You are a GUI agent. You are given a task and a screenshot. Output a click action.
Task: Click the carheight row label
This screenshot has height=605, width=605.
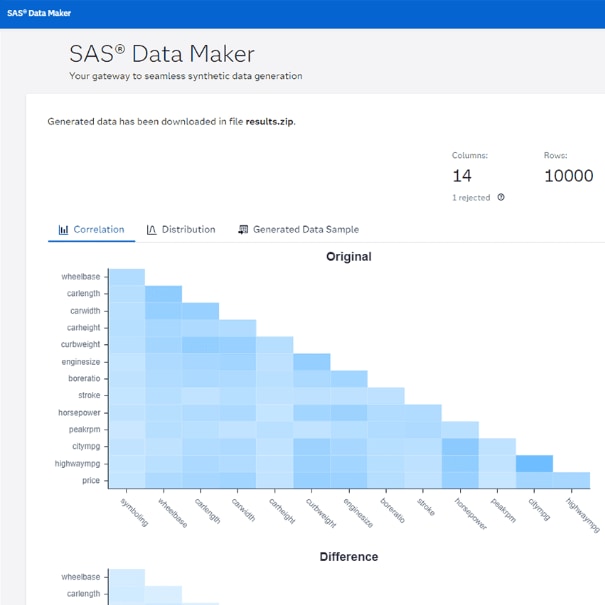[83, 328]
